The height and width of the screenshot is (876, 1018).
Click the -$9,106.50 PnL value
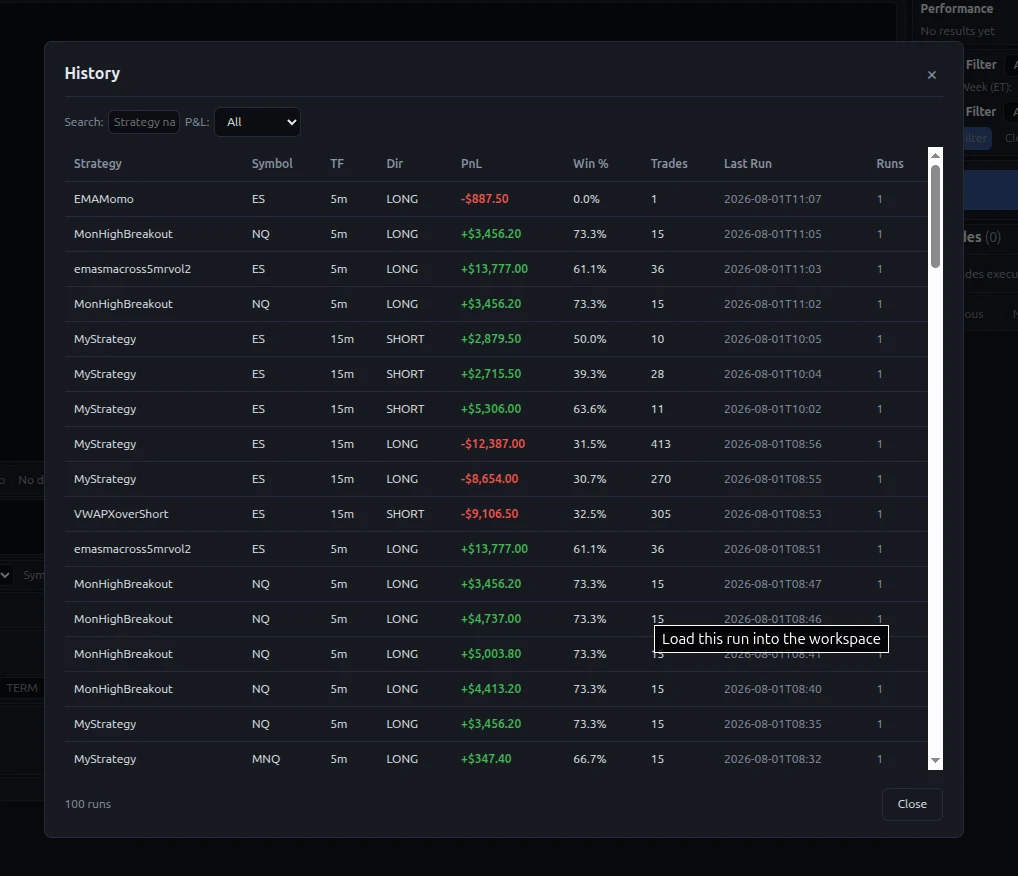(x=490, y=514)
